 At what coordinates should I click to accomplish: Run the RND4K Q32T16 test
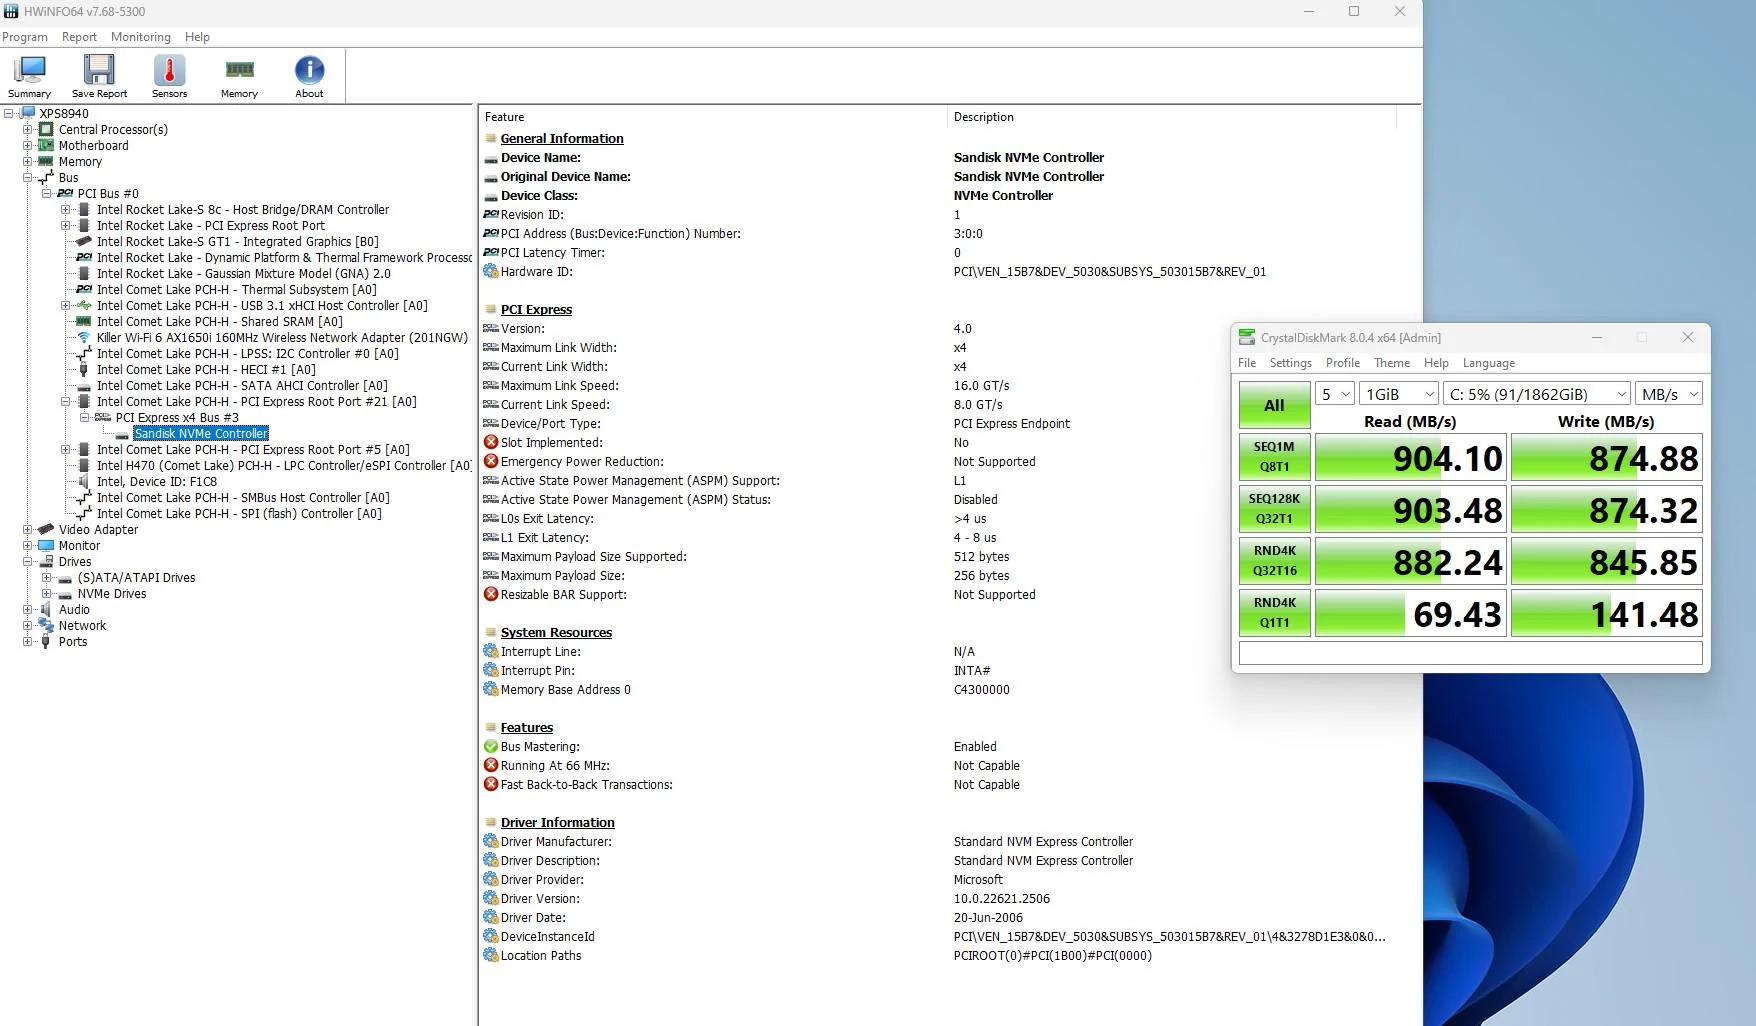coord(1274,561)
